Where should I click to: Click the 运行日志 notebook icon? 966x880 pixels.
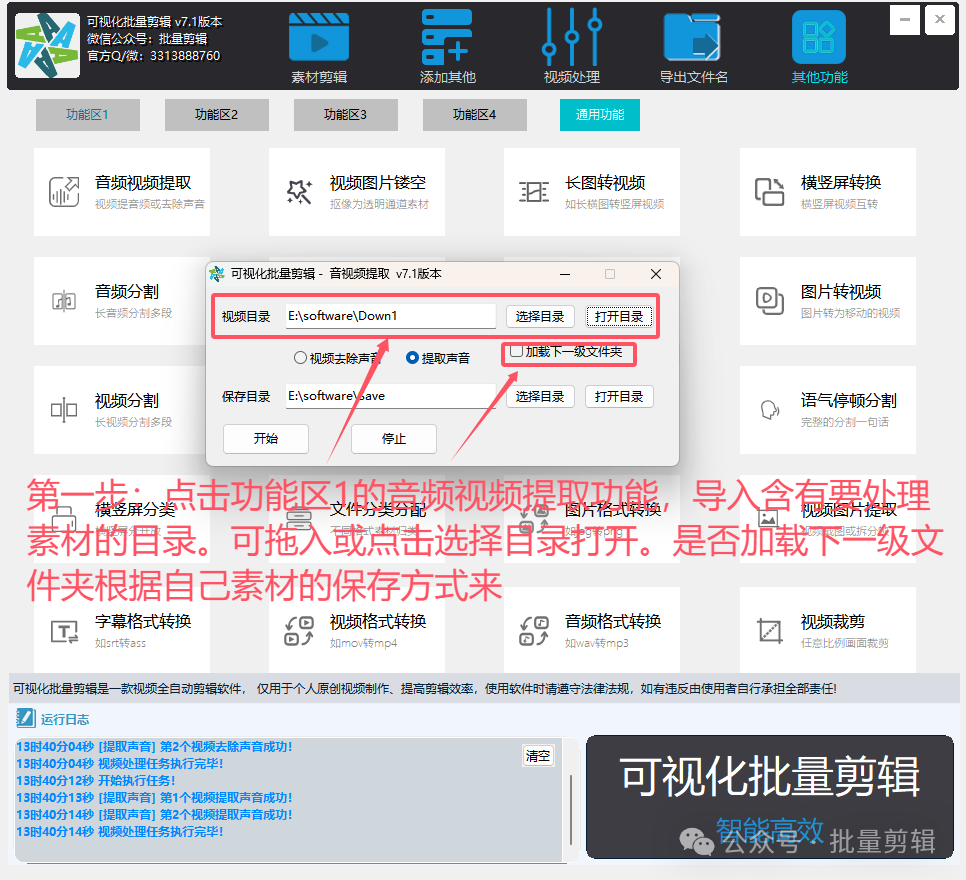(25, 718)
